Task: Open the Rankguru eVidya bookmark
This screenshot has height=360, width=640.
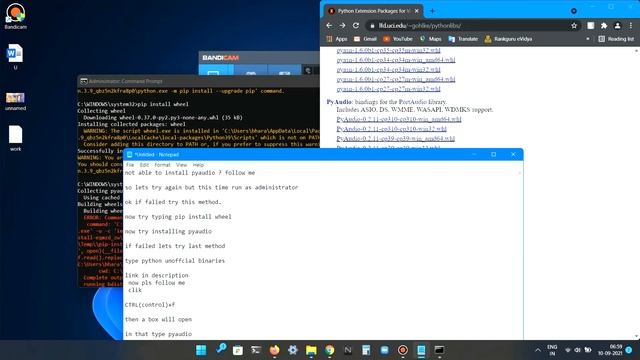Action: [509, 39]
